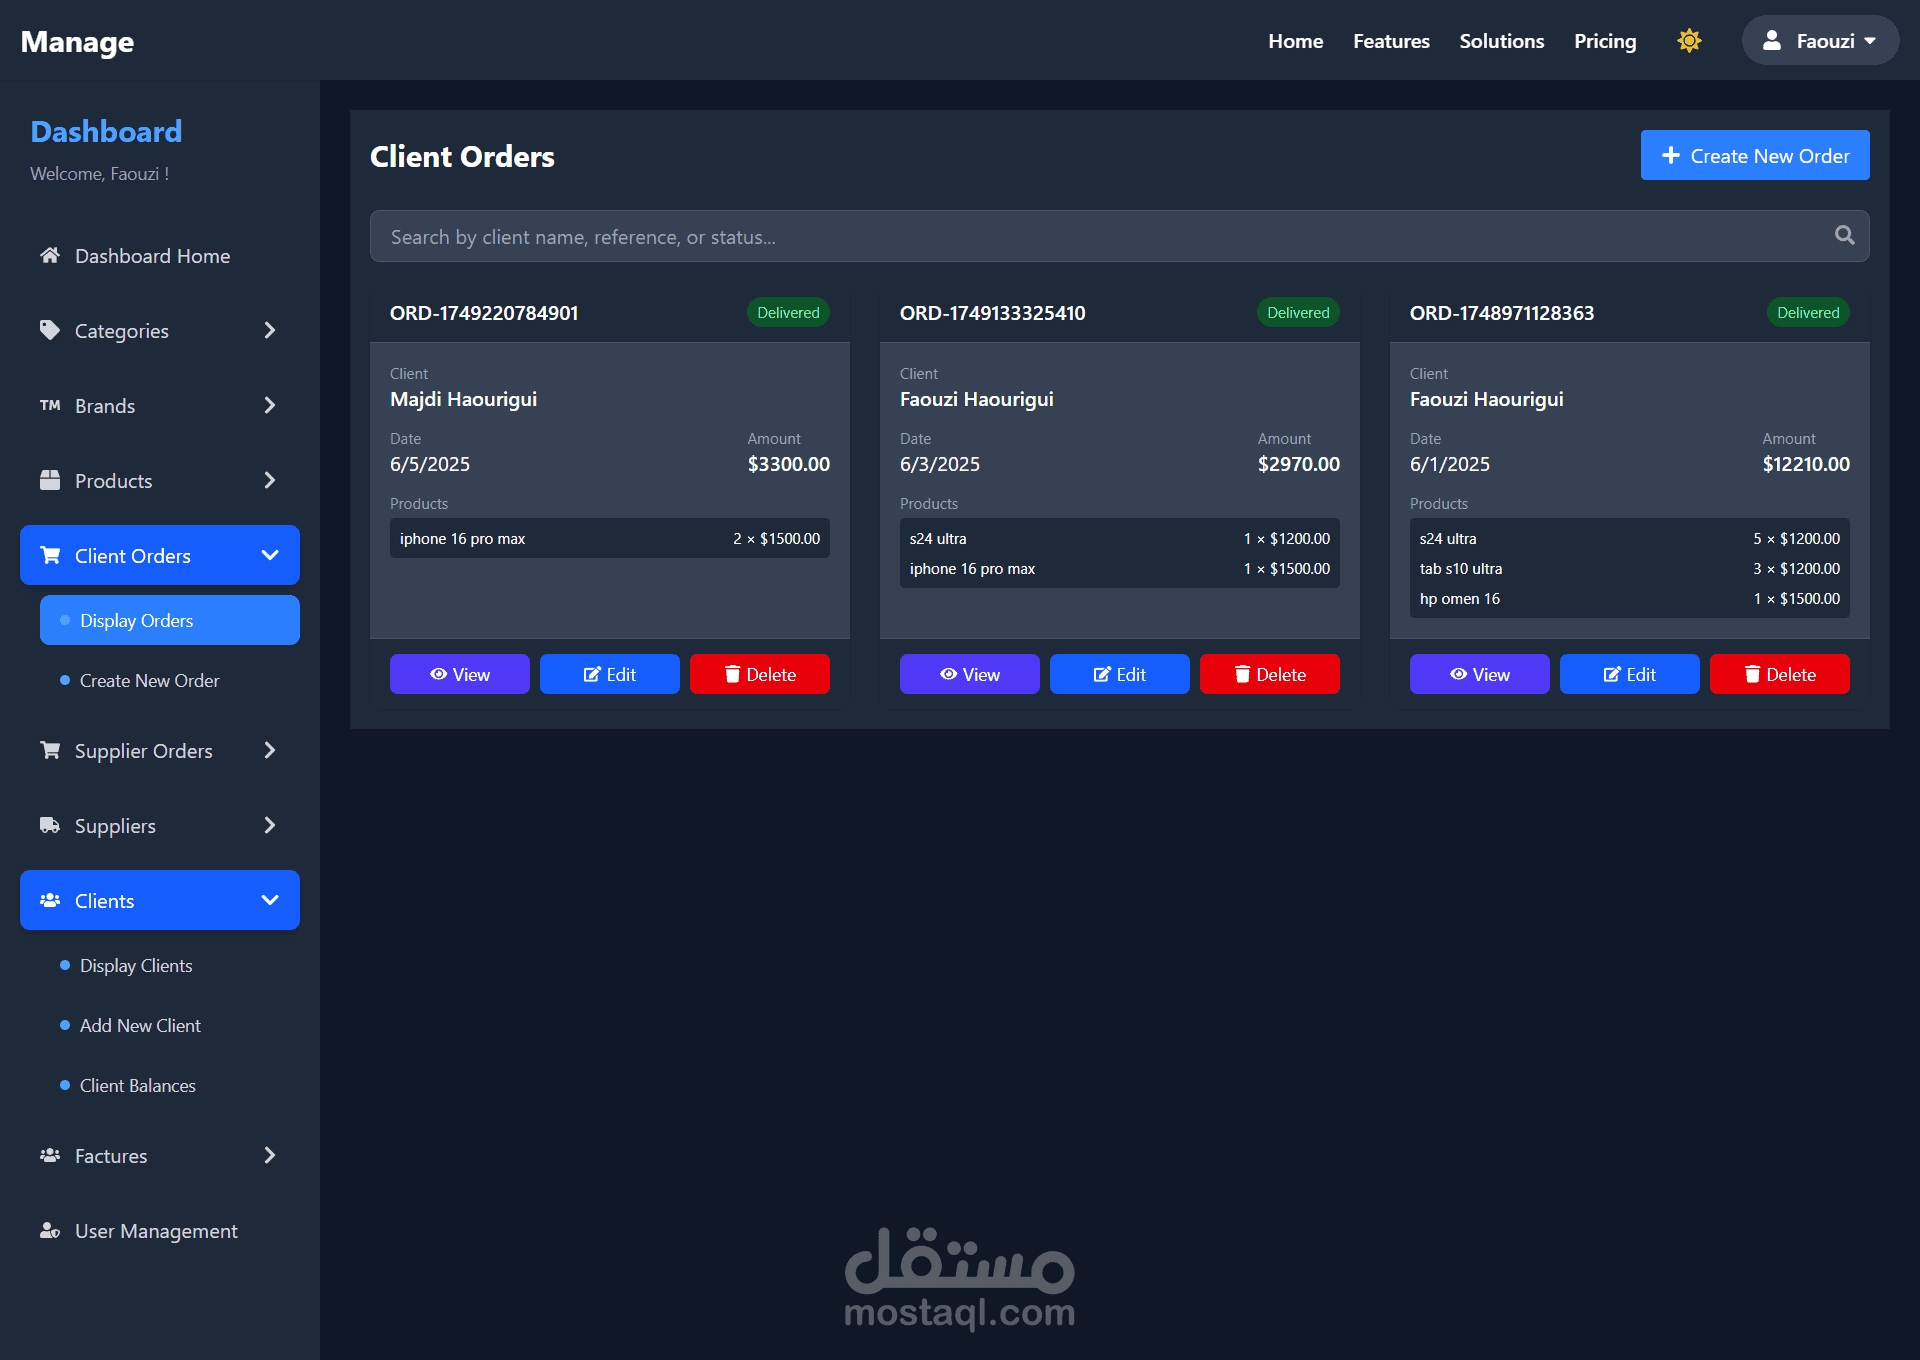1920x1360 pixels.
Task: Toggle the sun theme switch icon
Action: click(1689, 41)
